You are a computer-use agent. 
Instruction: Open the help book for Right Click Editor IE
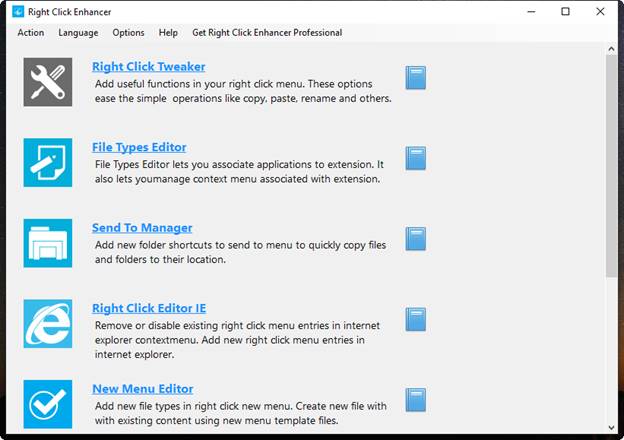(x=415, y=319)
